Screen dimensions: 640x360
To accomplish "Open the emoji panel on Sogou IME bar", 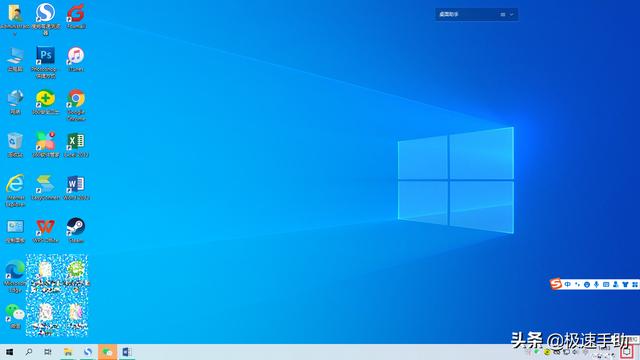I will tap(587, 284).
